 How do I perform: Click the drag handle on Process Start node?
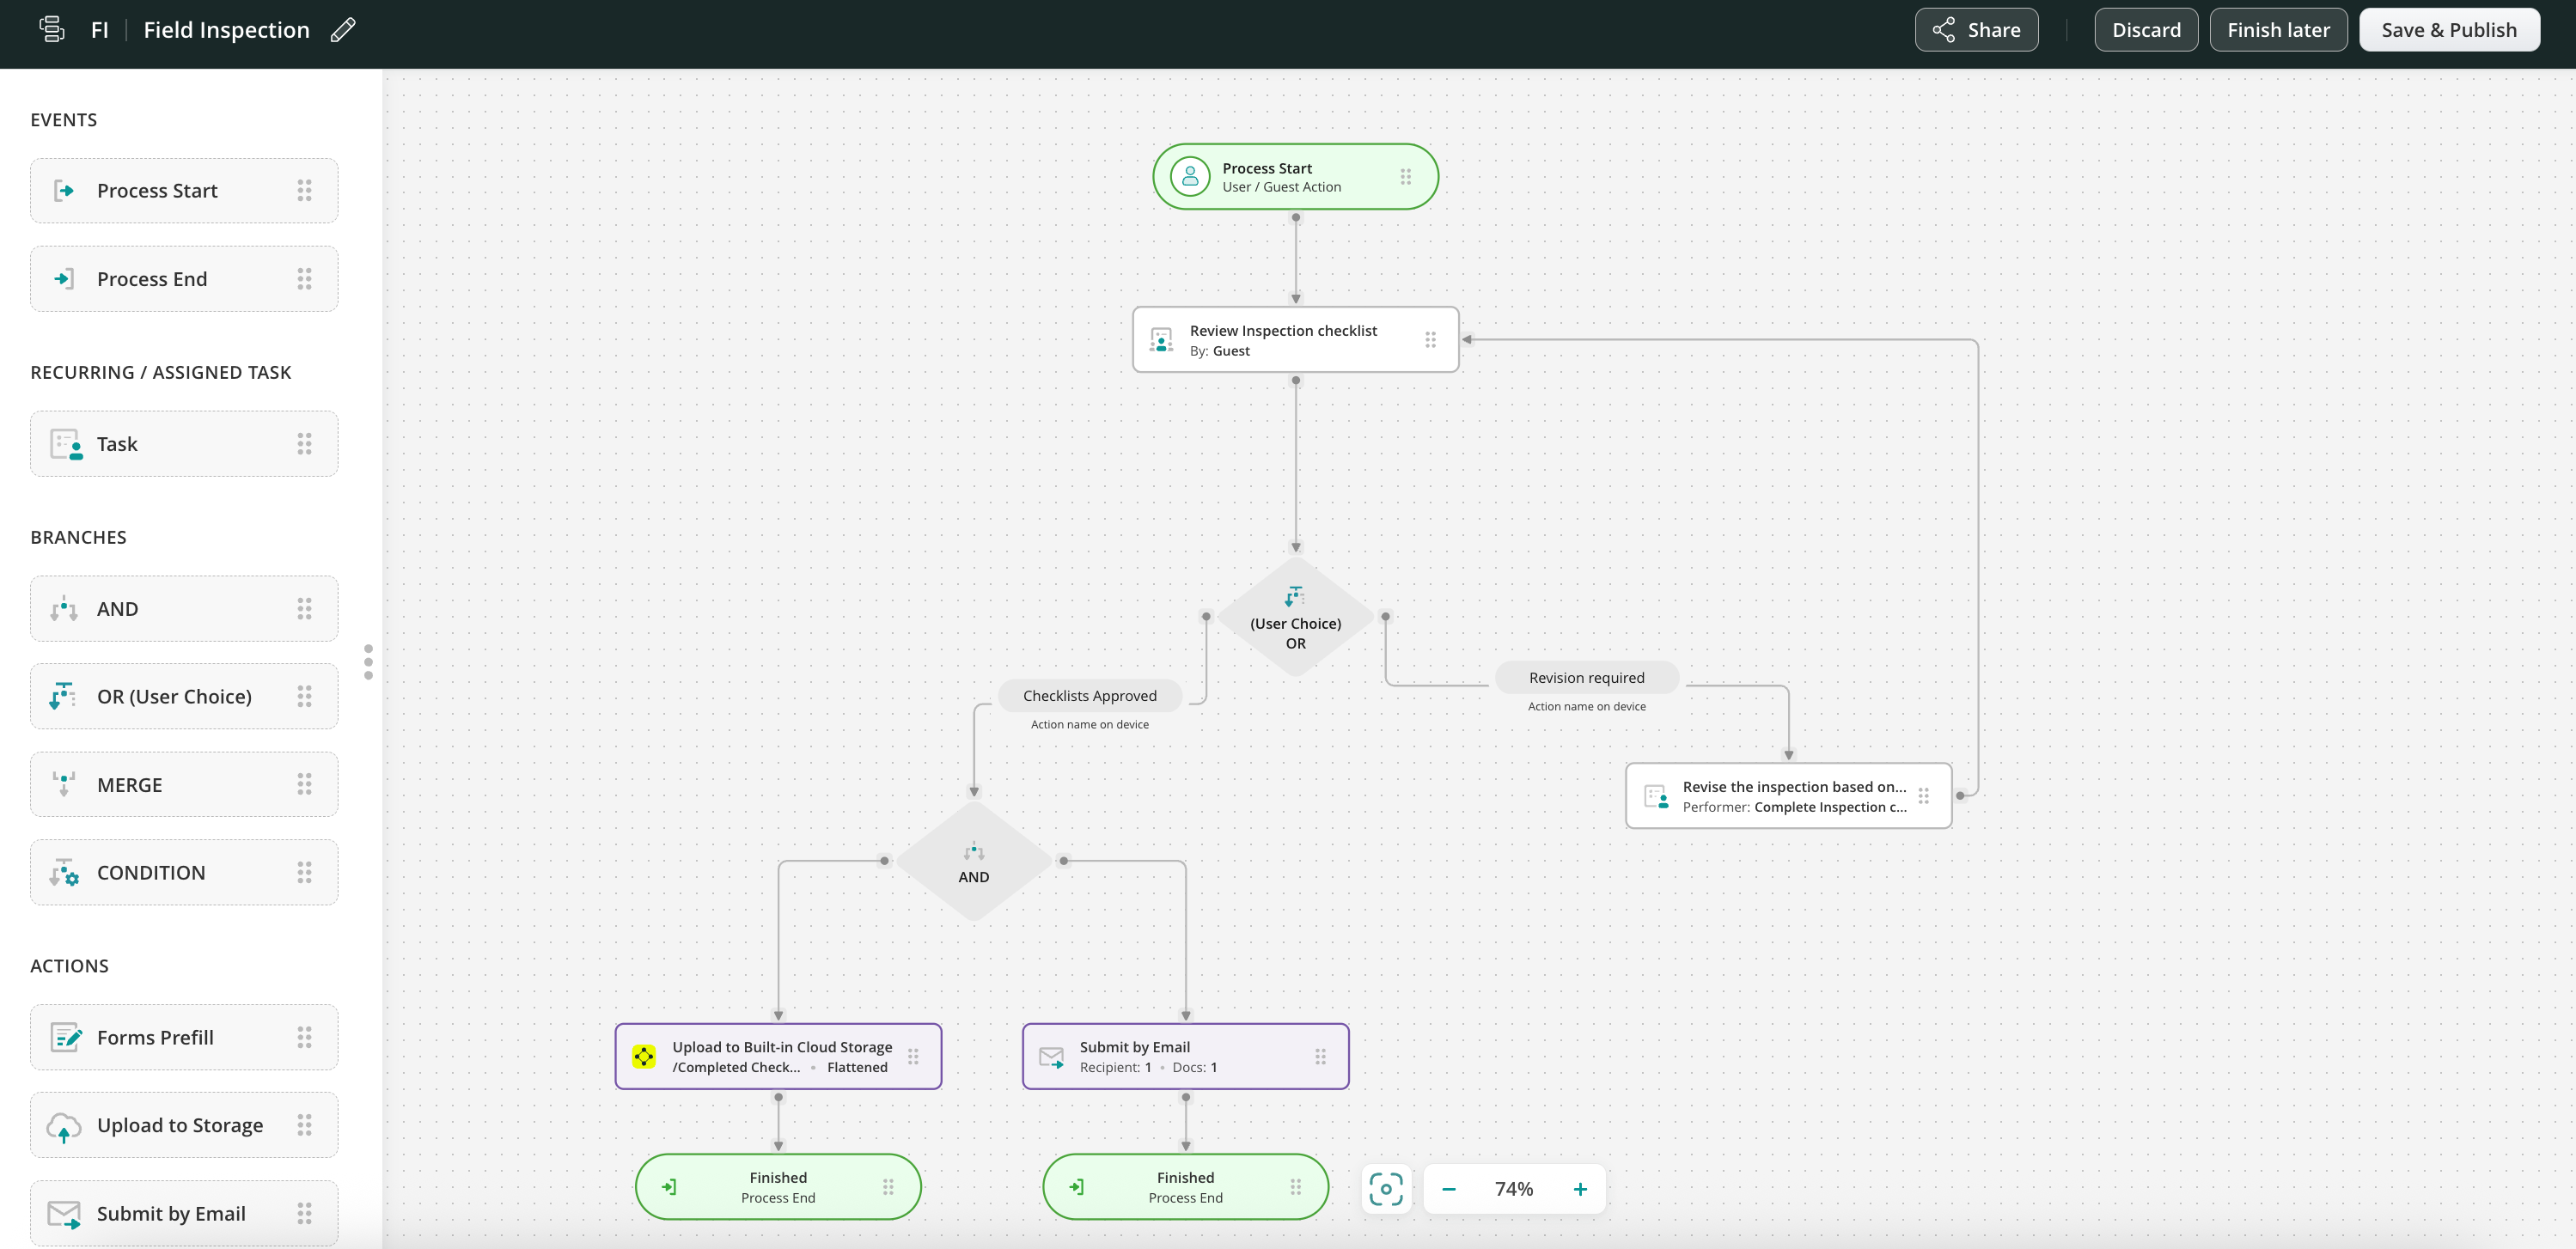[1405, 177]
